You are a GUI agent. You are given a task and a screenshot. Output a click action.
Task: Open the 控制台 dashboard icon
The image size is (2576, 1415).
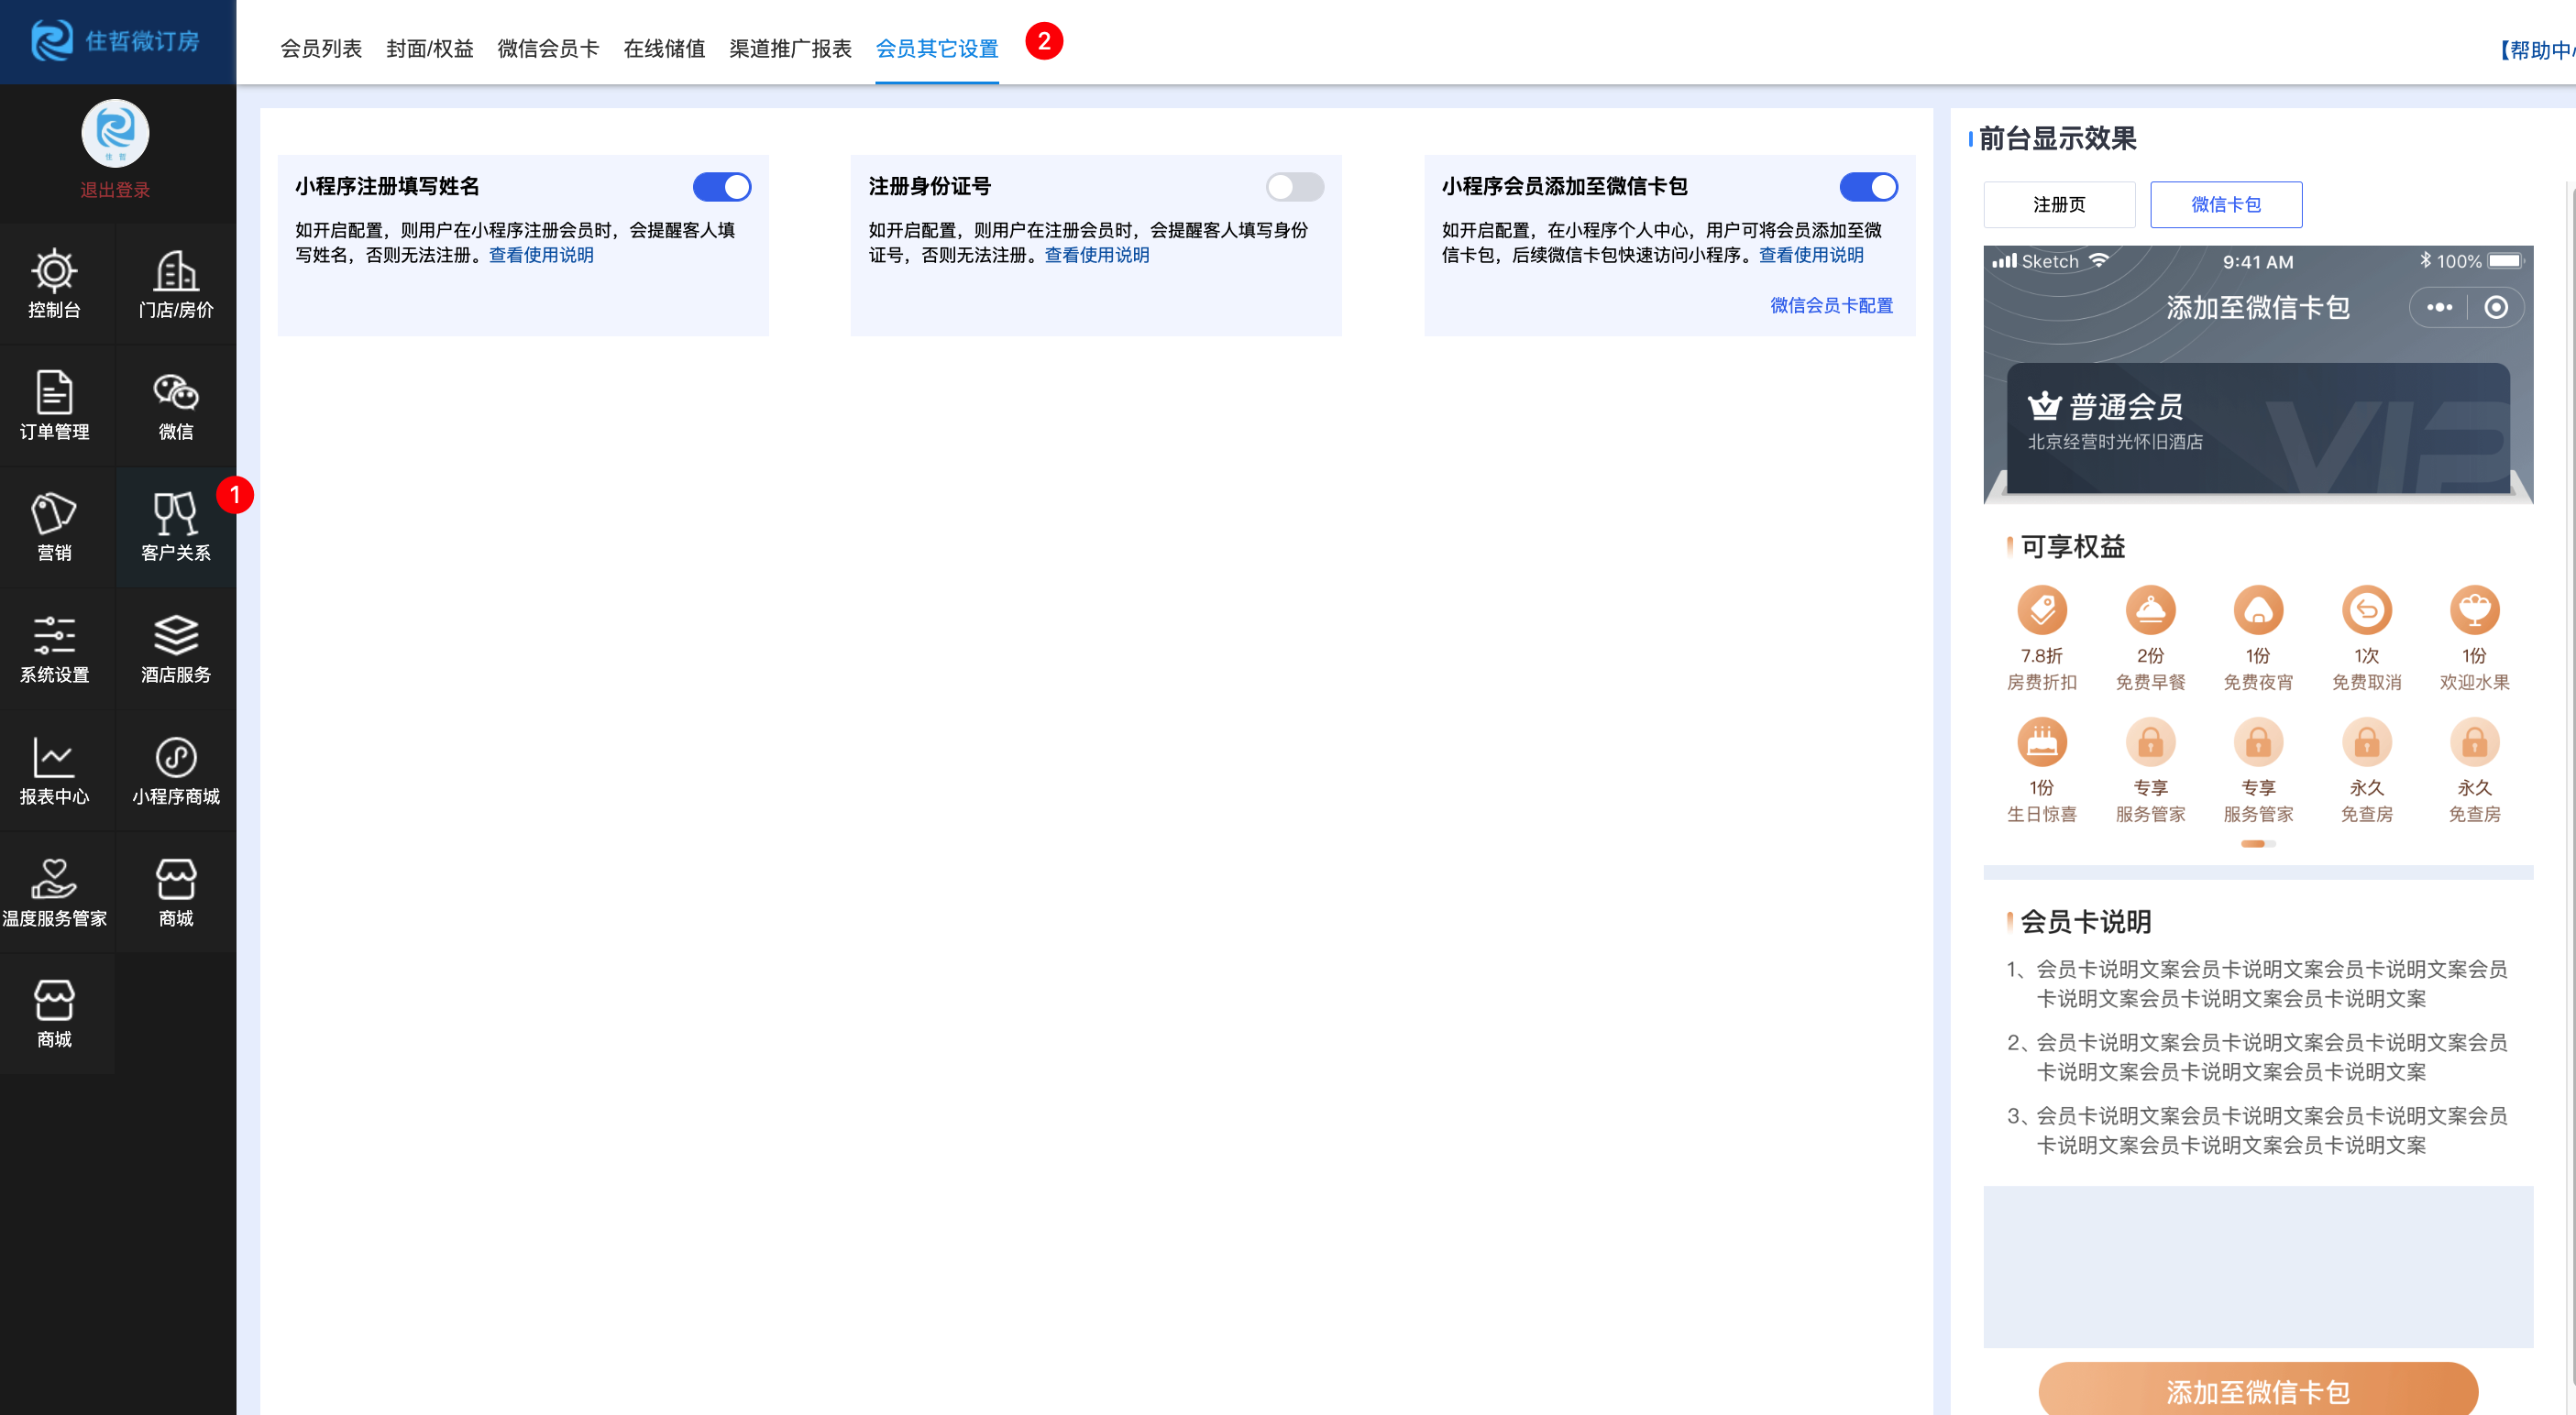(54, 283)
